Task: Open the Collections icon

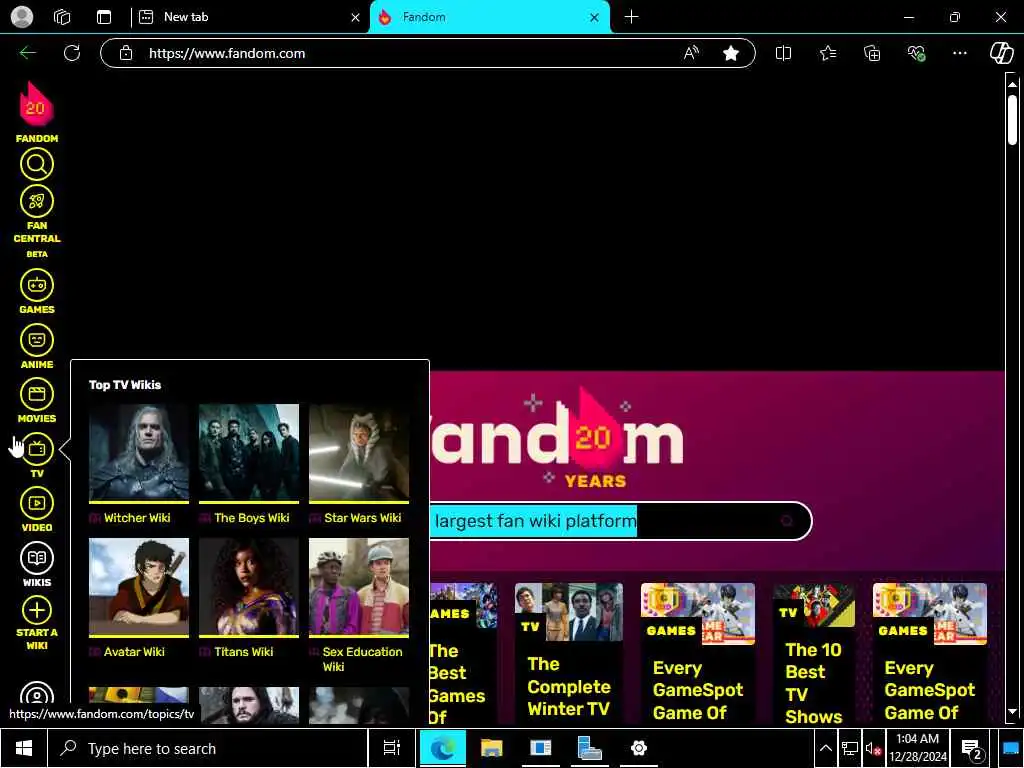Action: click(x=872, y=53)
